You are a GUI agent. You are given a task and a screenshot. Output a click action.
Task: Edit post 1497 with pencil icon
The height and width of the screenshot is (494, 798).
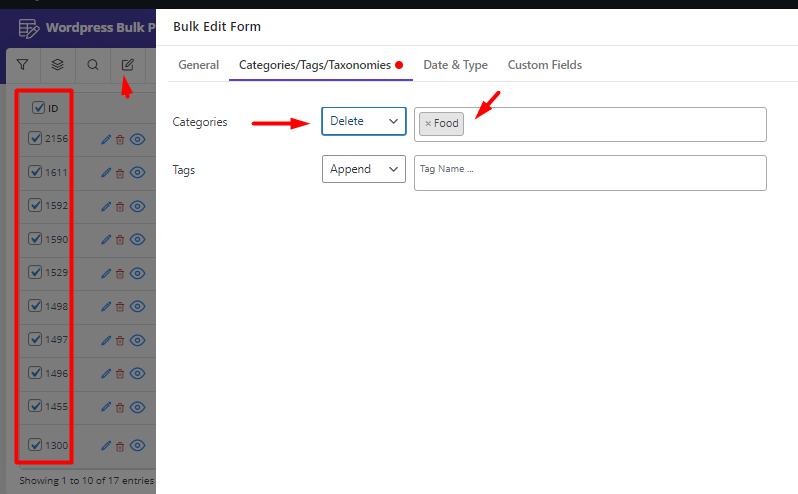point(106,340)
